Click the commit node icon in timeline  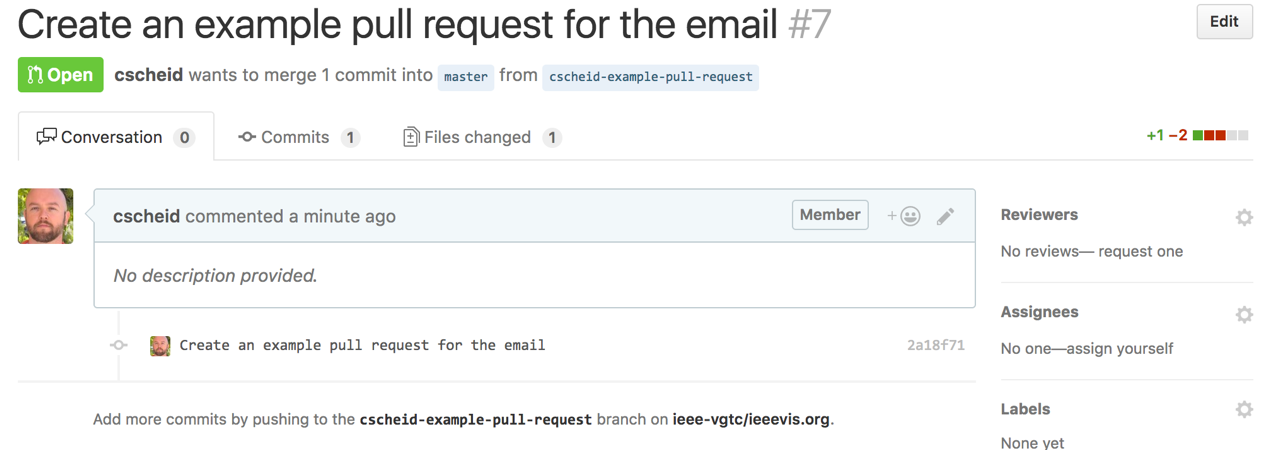click(x=119, y=345)
